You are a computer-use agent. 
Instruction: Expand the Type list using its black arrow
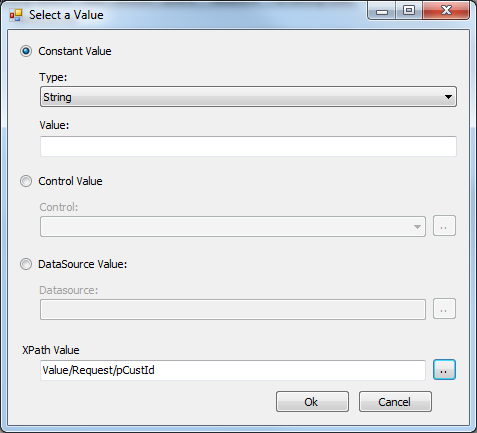coord(448,97)
